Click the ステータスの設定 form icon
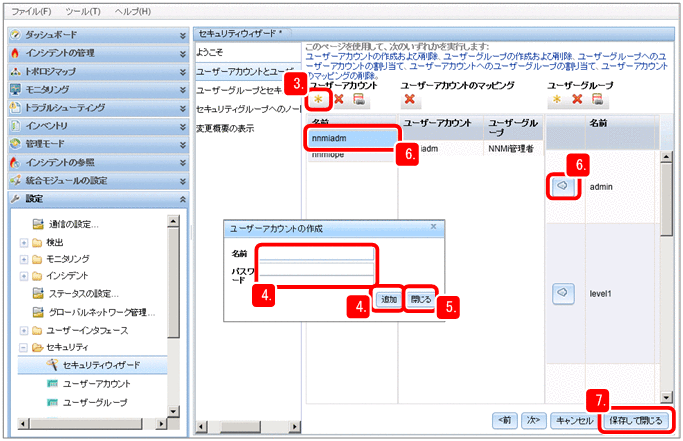683x441 pixels. (x=38, y=293)
